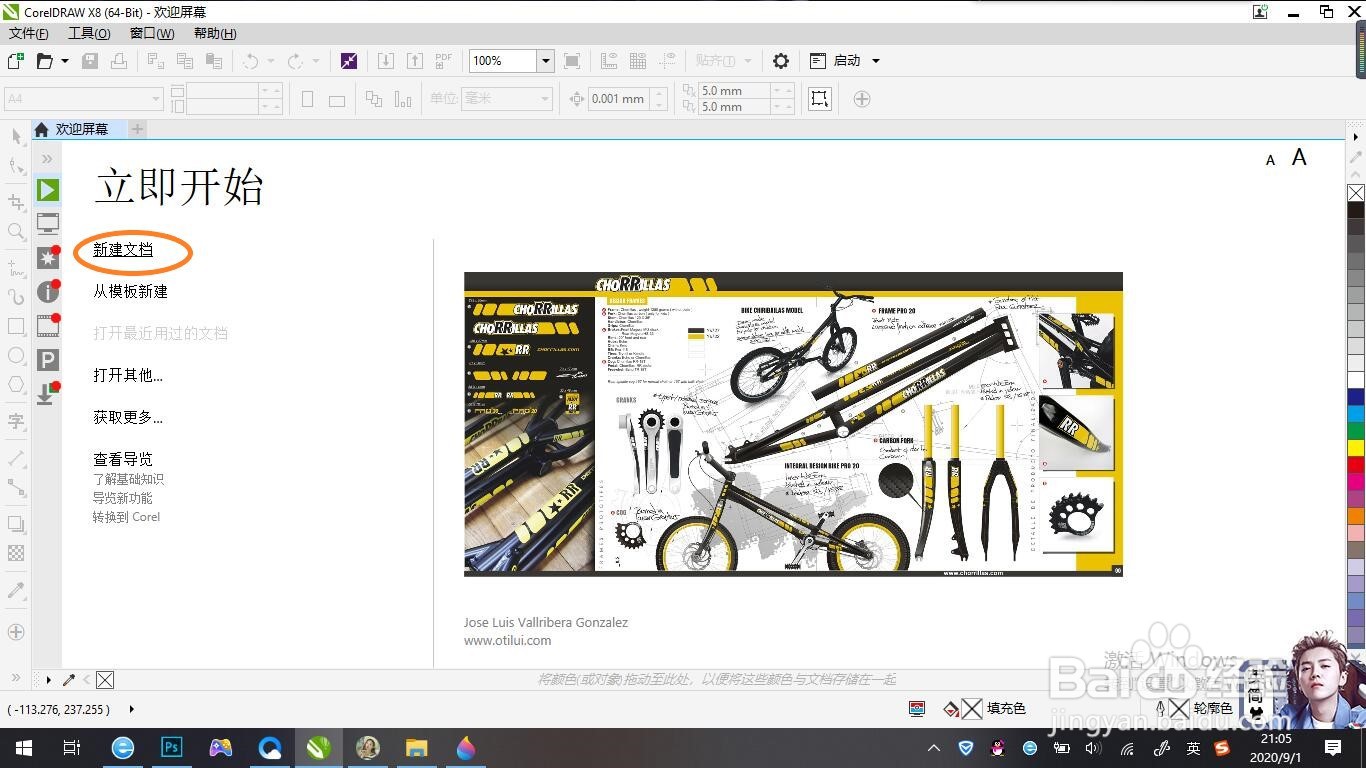Open the 工具(O) menu
This screenshot has width=1366, height=768.
pos(89,33)
